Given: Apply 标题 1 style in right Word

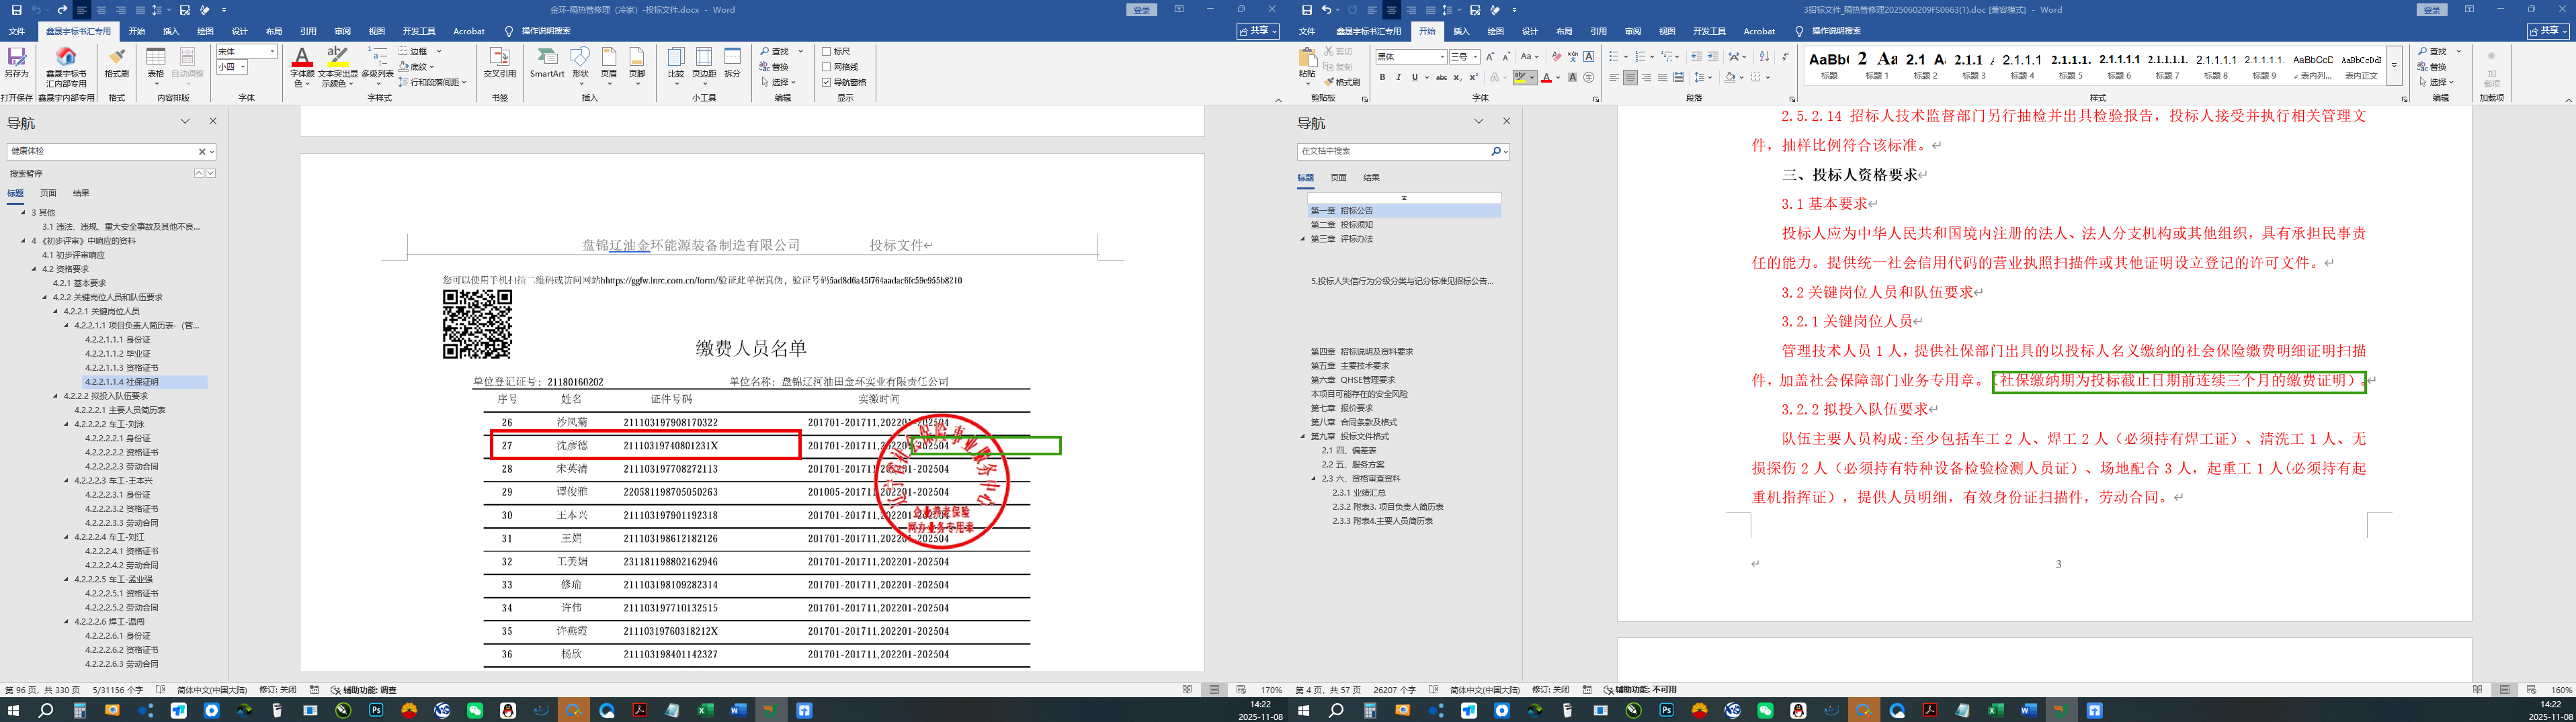Looking at the screenshot, I should [1877, 65].
